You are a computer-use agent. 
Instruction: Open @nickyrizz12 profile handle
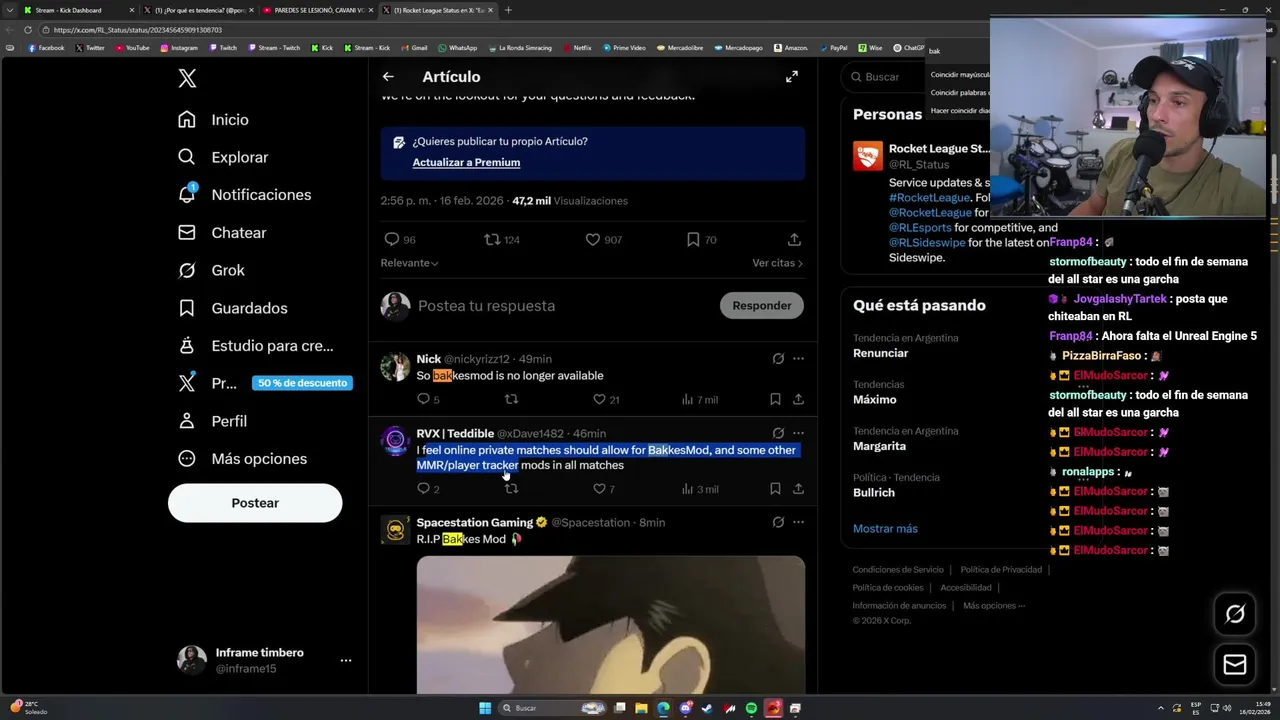477,359
